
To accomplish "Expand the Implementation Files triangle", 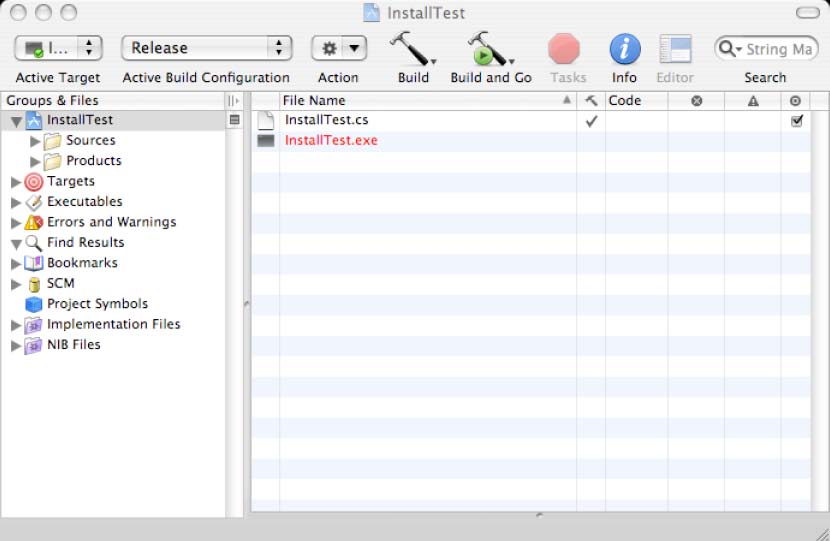I will [x=16, y=325].
